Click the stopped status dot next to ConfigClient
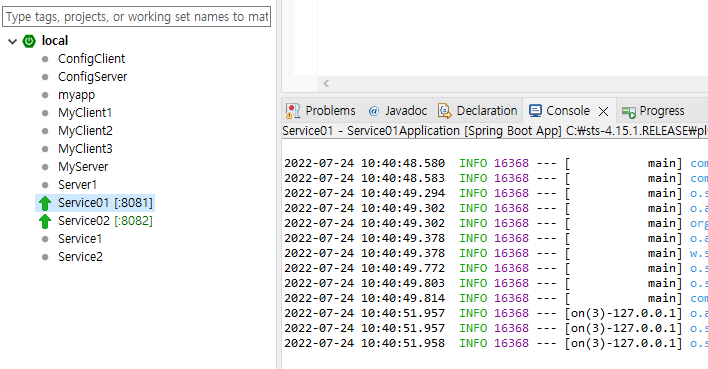Viewport: 708px width, 369px height. 45,59
